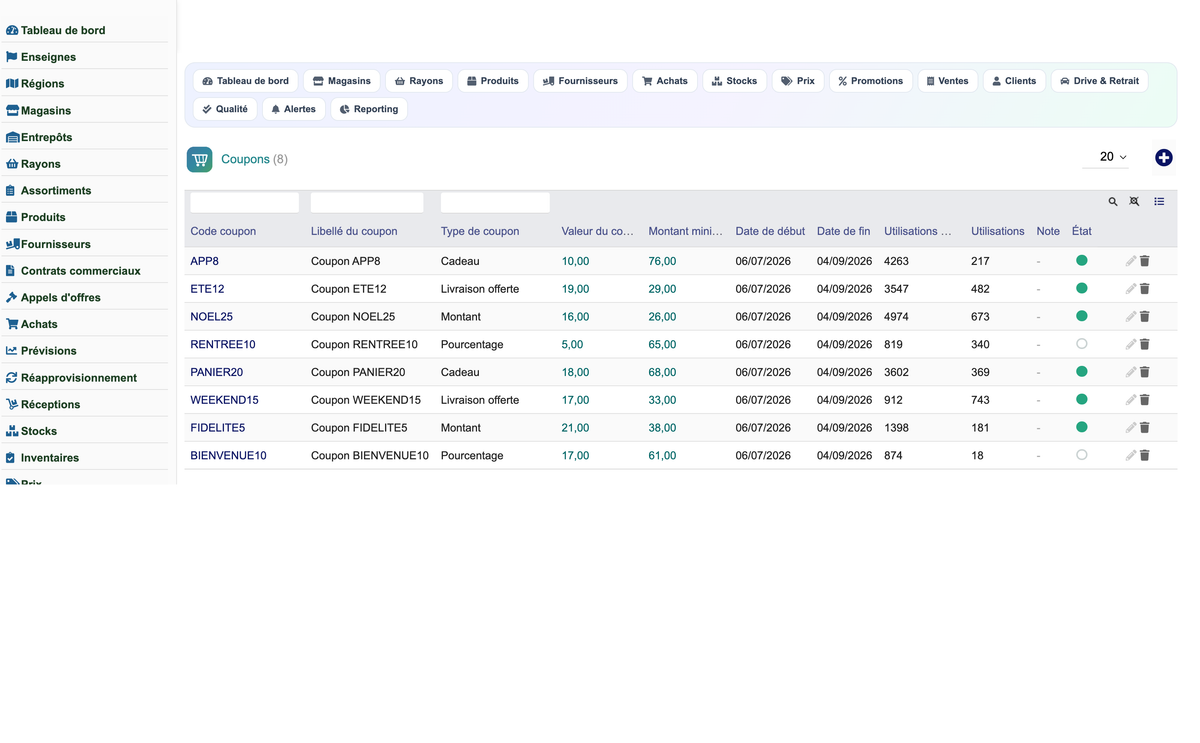Toggle the État status of FIDELITE5
The width and height of the screenshot is (1200, 743).
(x=1082, y=427)
